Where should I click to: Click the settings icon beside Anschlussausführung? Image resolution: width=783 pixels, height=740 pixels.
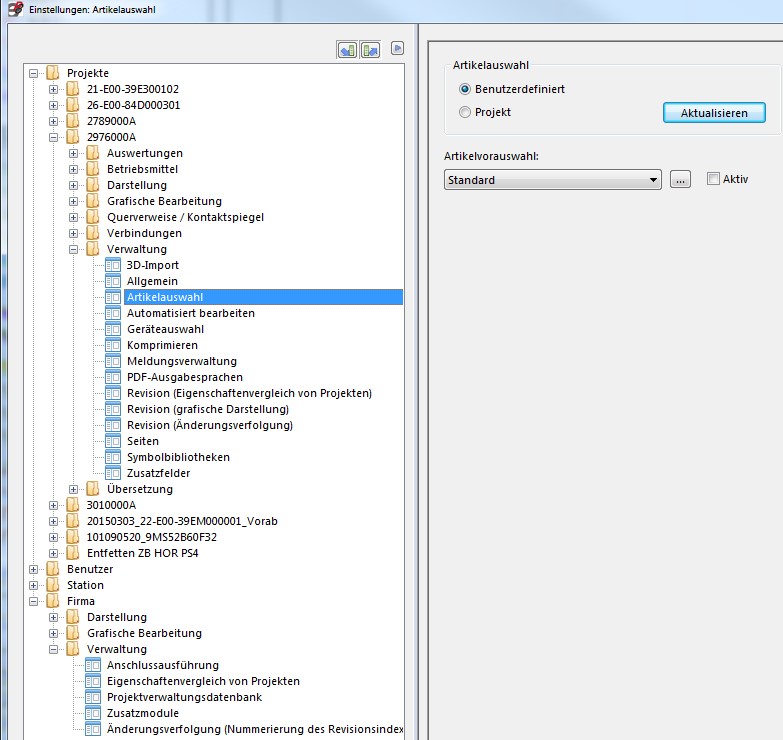pyautogui.click(x=93, y=665)
